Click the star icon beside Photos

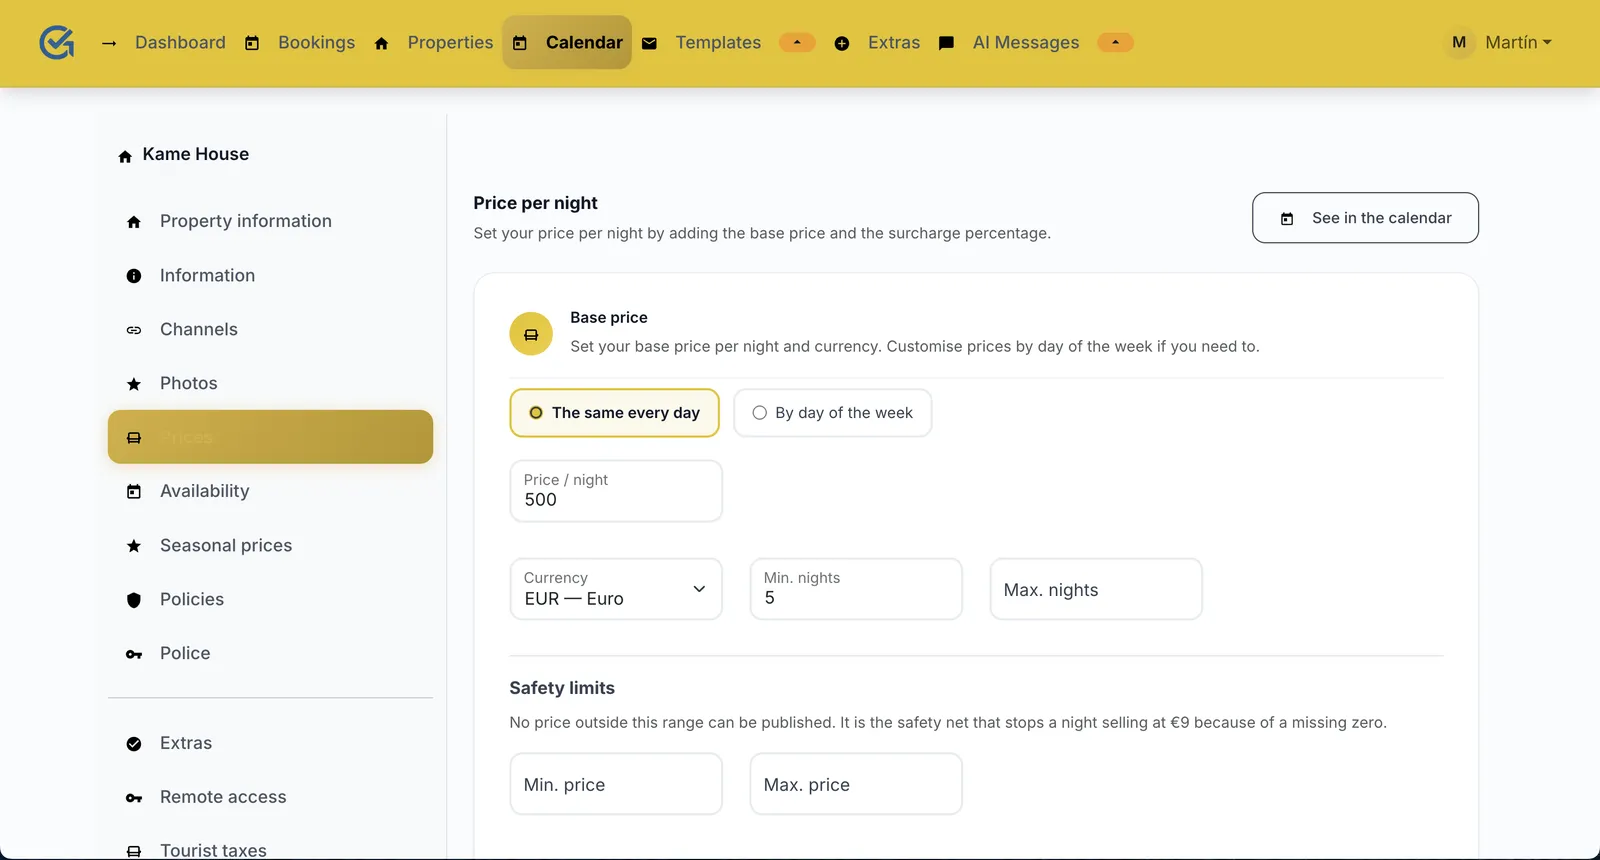[134, 384]
